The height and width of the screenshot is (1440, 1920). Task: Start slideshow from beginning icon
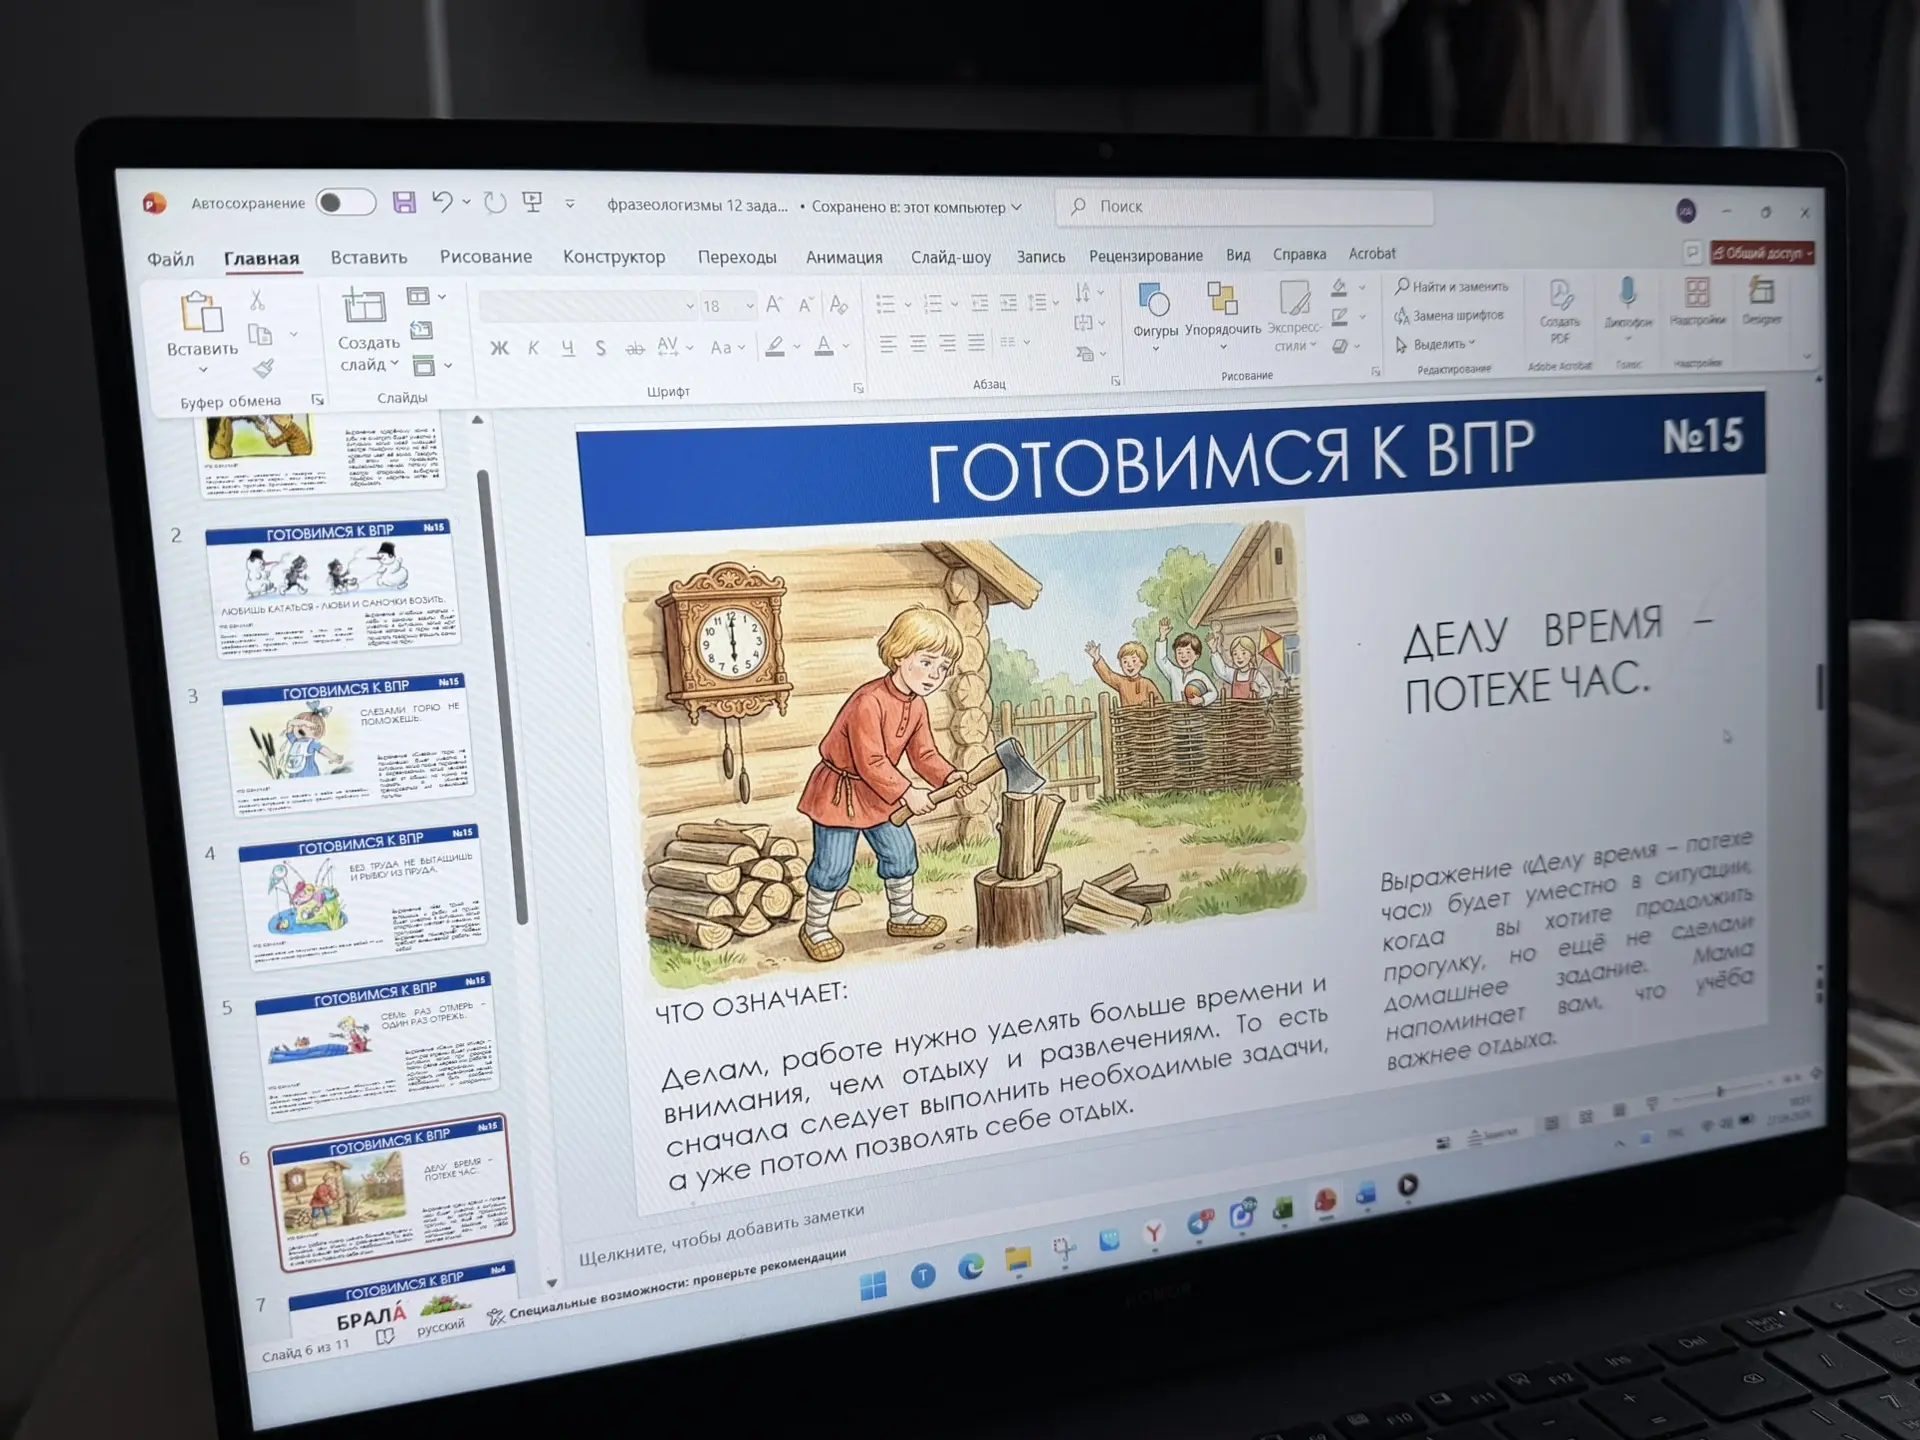[533, 203]
